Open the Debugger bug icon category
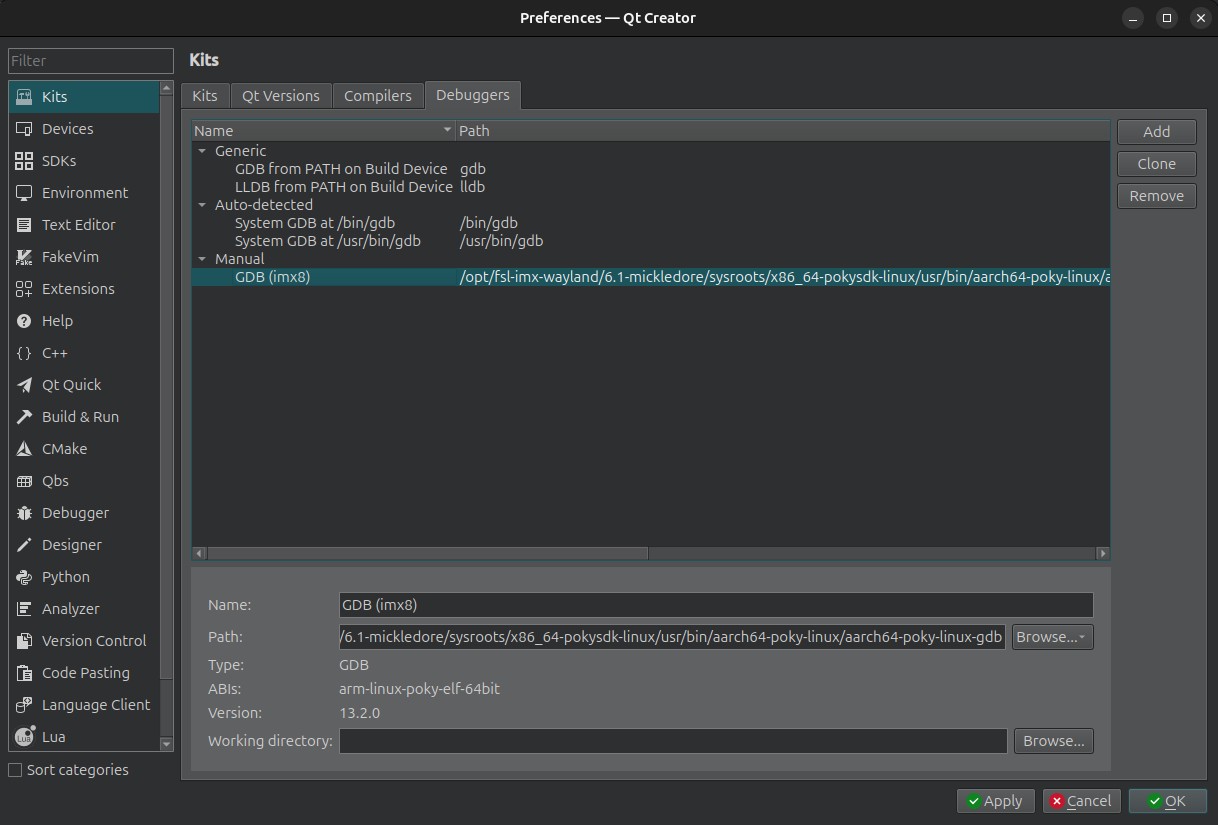Screen dimensions: 1218x825 (x=24, y=513)
